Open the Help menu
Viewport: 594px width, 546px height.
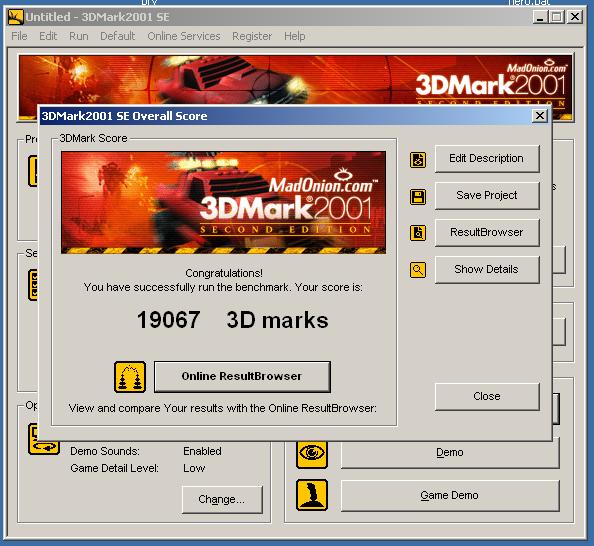[x=295, y=36]
